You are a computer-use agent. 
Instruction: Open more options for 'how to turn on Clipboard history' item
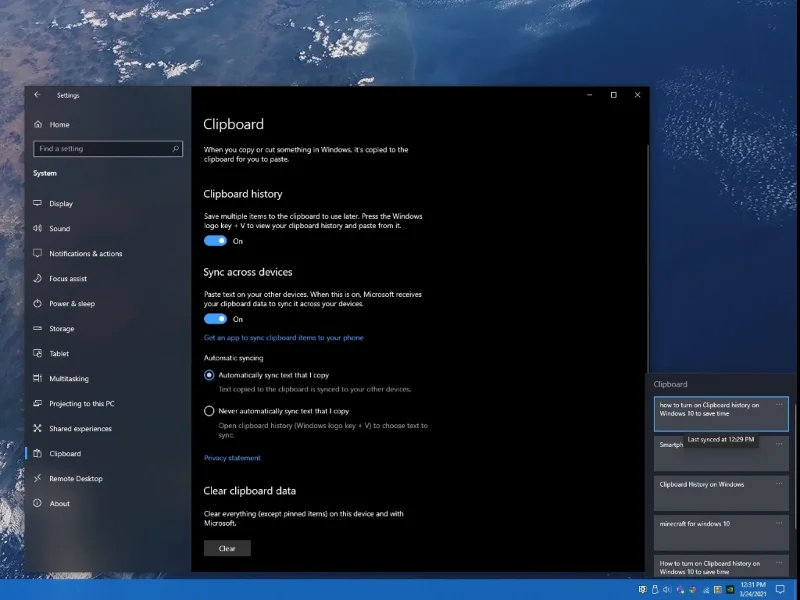779,405
